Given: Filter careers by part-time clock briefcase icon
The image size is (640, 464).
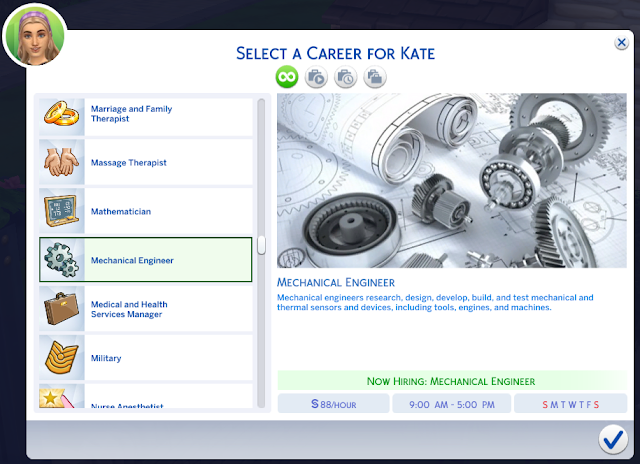Looking at the screenshot, I should tap(346, 77).
